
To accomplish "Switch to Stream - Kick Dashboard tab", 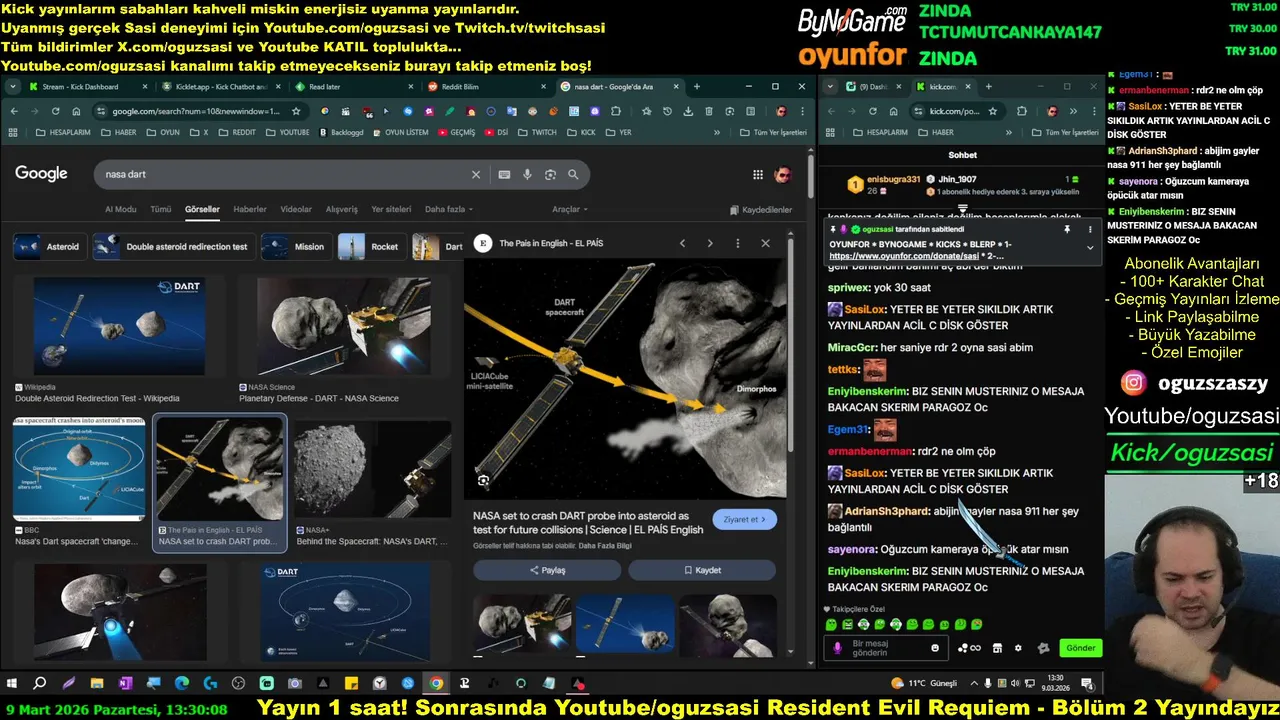I will point(87,87).
